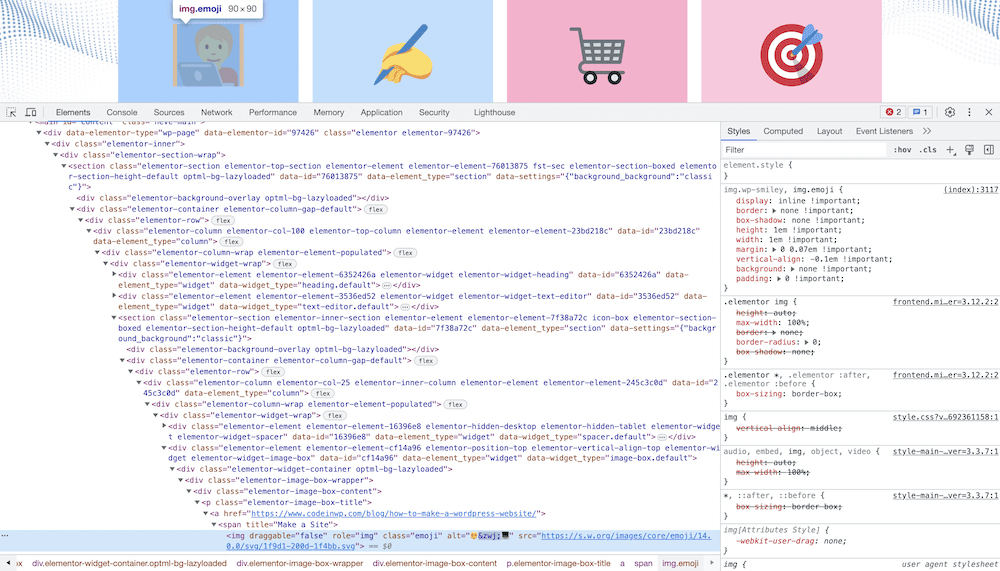Open the Computed tab
Viewport: 1000px width, 571px height.
click(x=783, y=131)
